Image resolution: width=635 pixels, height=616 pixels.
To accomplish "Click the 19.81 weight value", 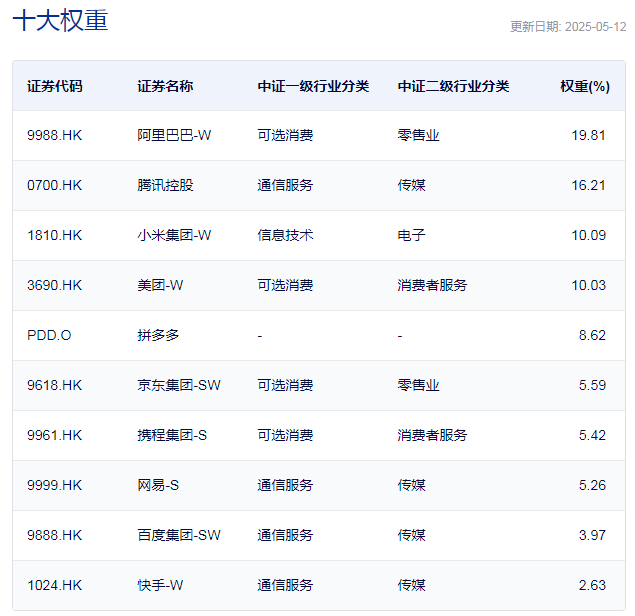I will [591, 135].
